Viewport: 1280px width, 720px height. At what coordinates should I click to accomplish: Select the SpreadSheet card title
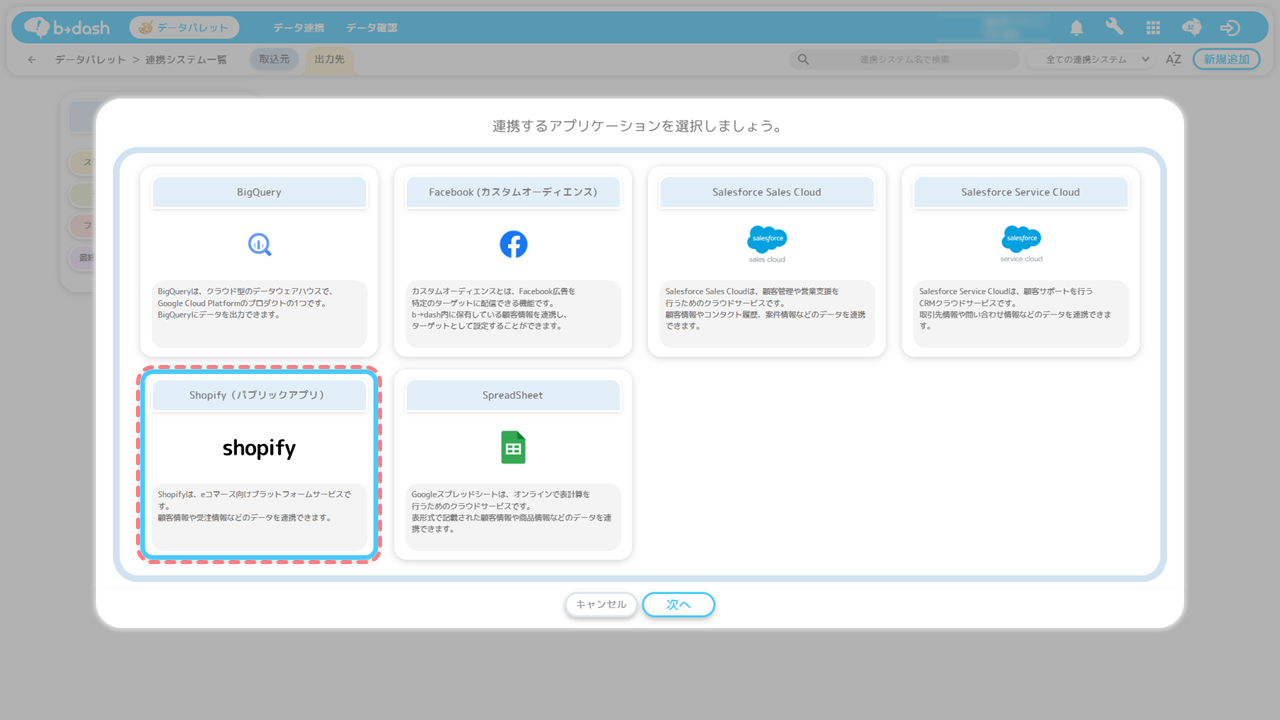click(513, 395)
